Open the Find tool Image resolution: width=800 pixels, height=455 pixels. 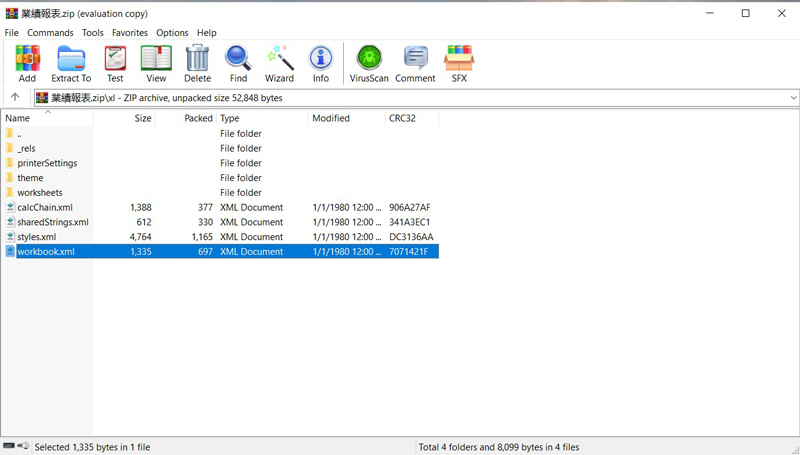(238, 63)
